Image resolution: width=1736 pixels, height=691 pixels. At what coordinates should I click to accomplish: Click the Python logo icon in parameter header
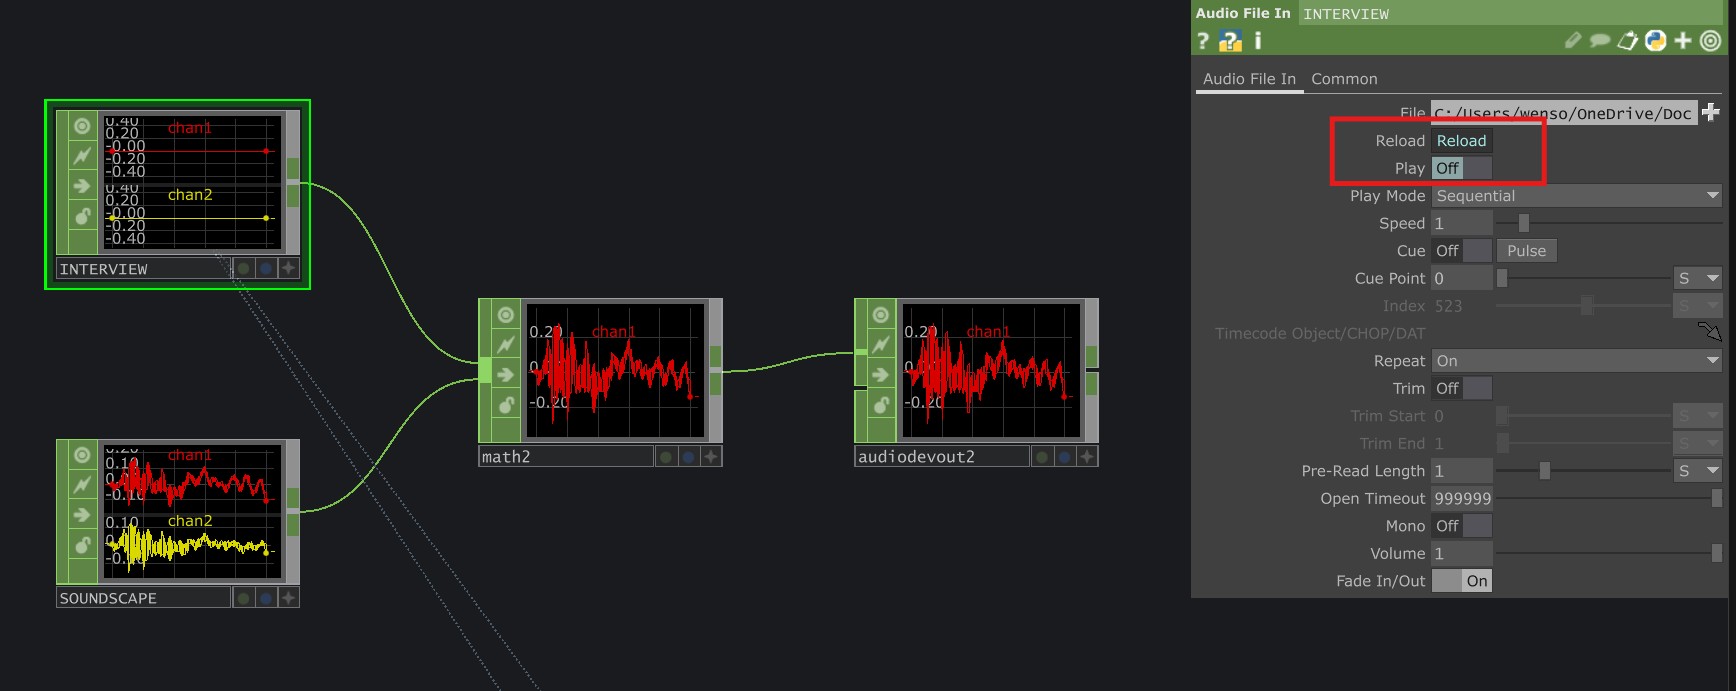click(1656, 41)
